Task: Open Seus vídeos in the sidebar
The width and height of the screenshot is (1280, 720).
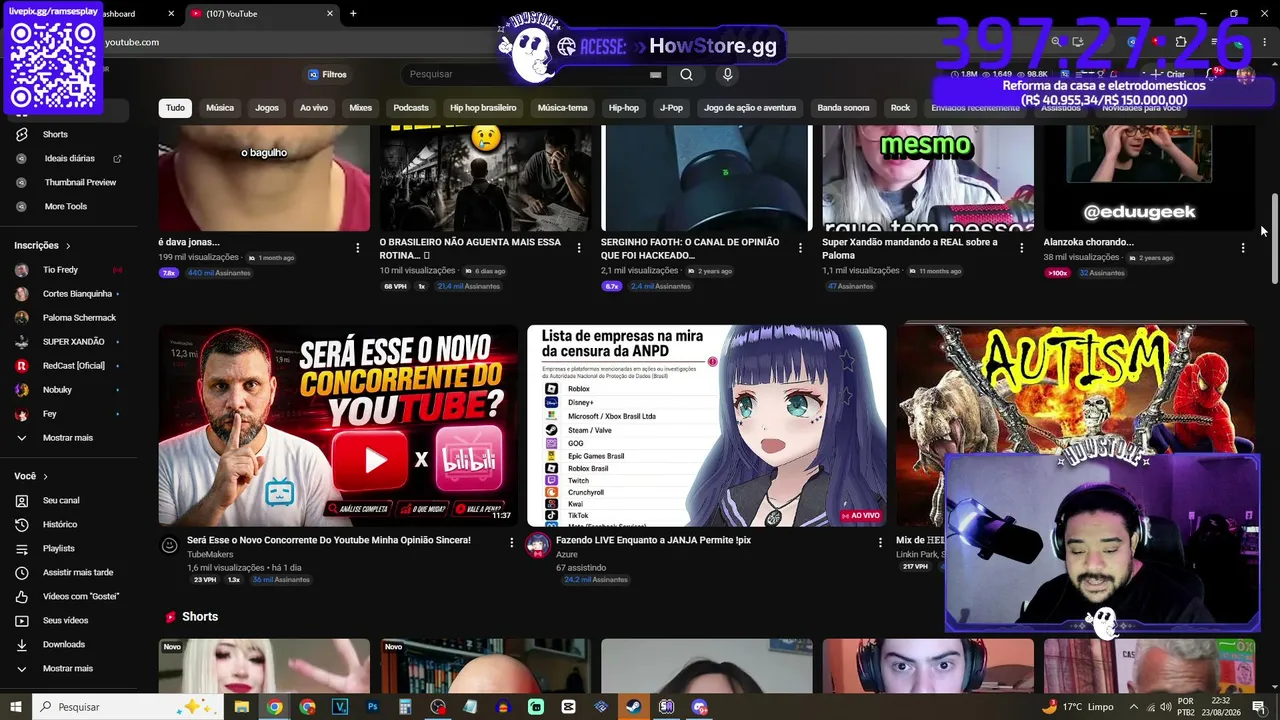Action: [66, 620]
